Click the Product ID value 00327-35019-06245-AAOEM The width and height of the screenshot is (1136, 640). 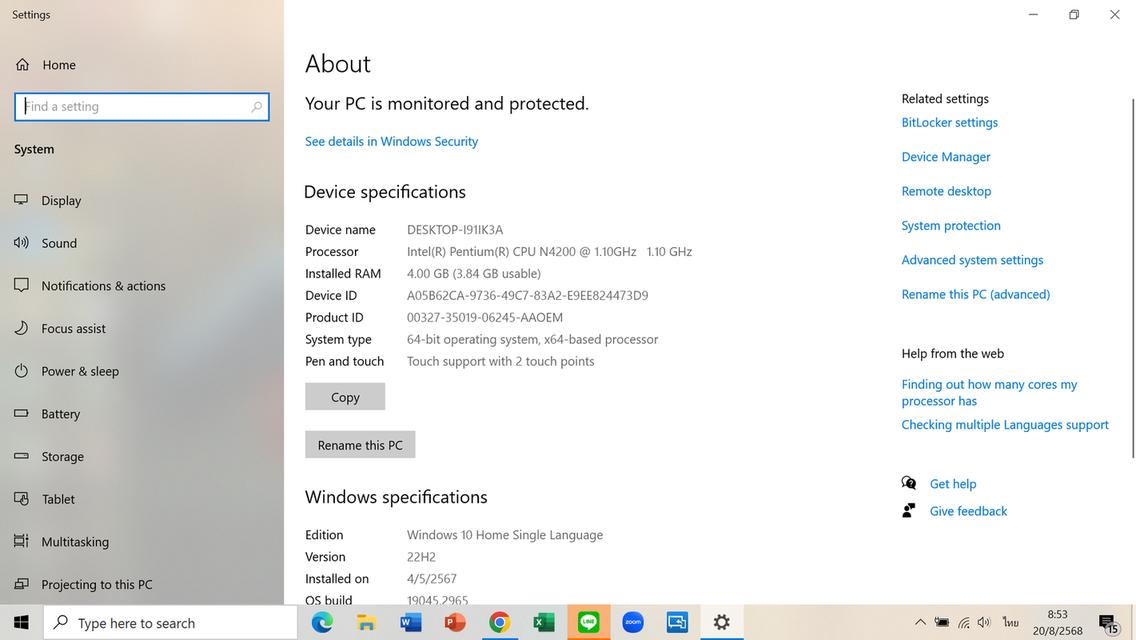[x=485, y=317]
